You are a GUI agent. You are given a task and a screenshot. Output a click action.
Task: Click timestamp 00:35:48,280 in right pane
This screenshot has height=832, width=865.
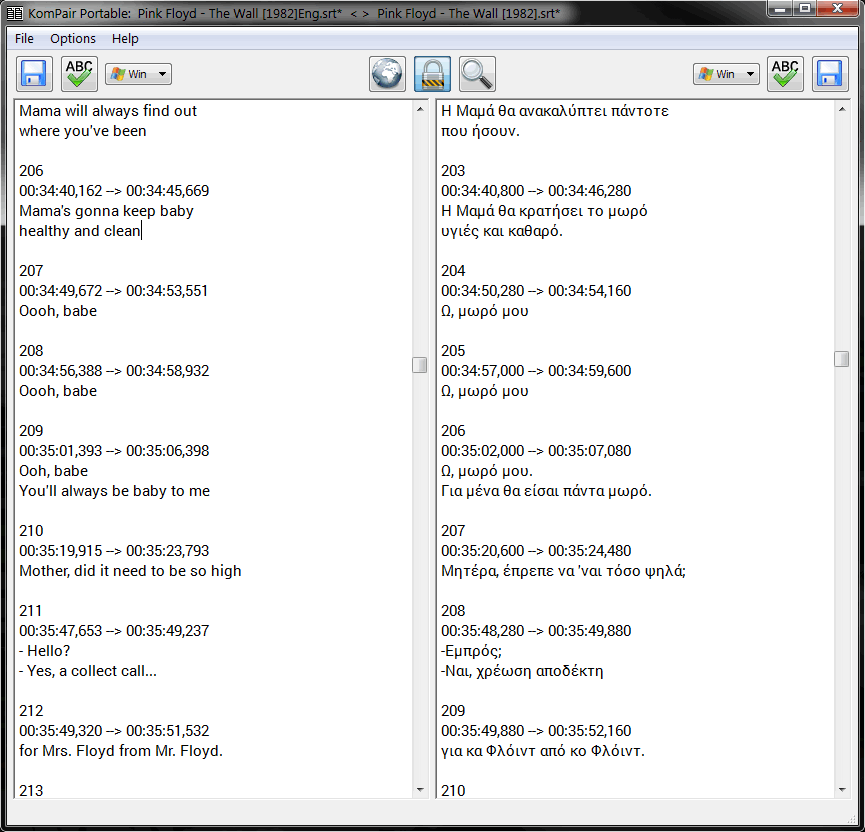coord(483,631)
